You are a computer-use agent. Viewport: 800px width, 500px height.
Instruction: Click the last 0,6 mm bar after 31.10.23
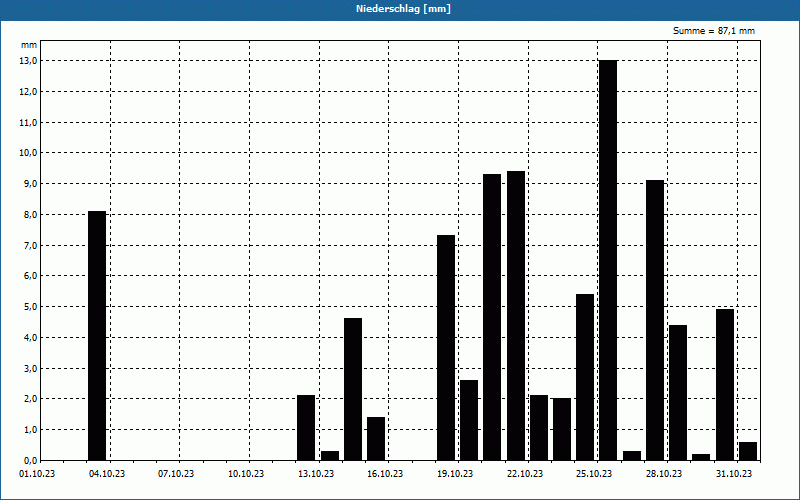(748, 451)
